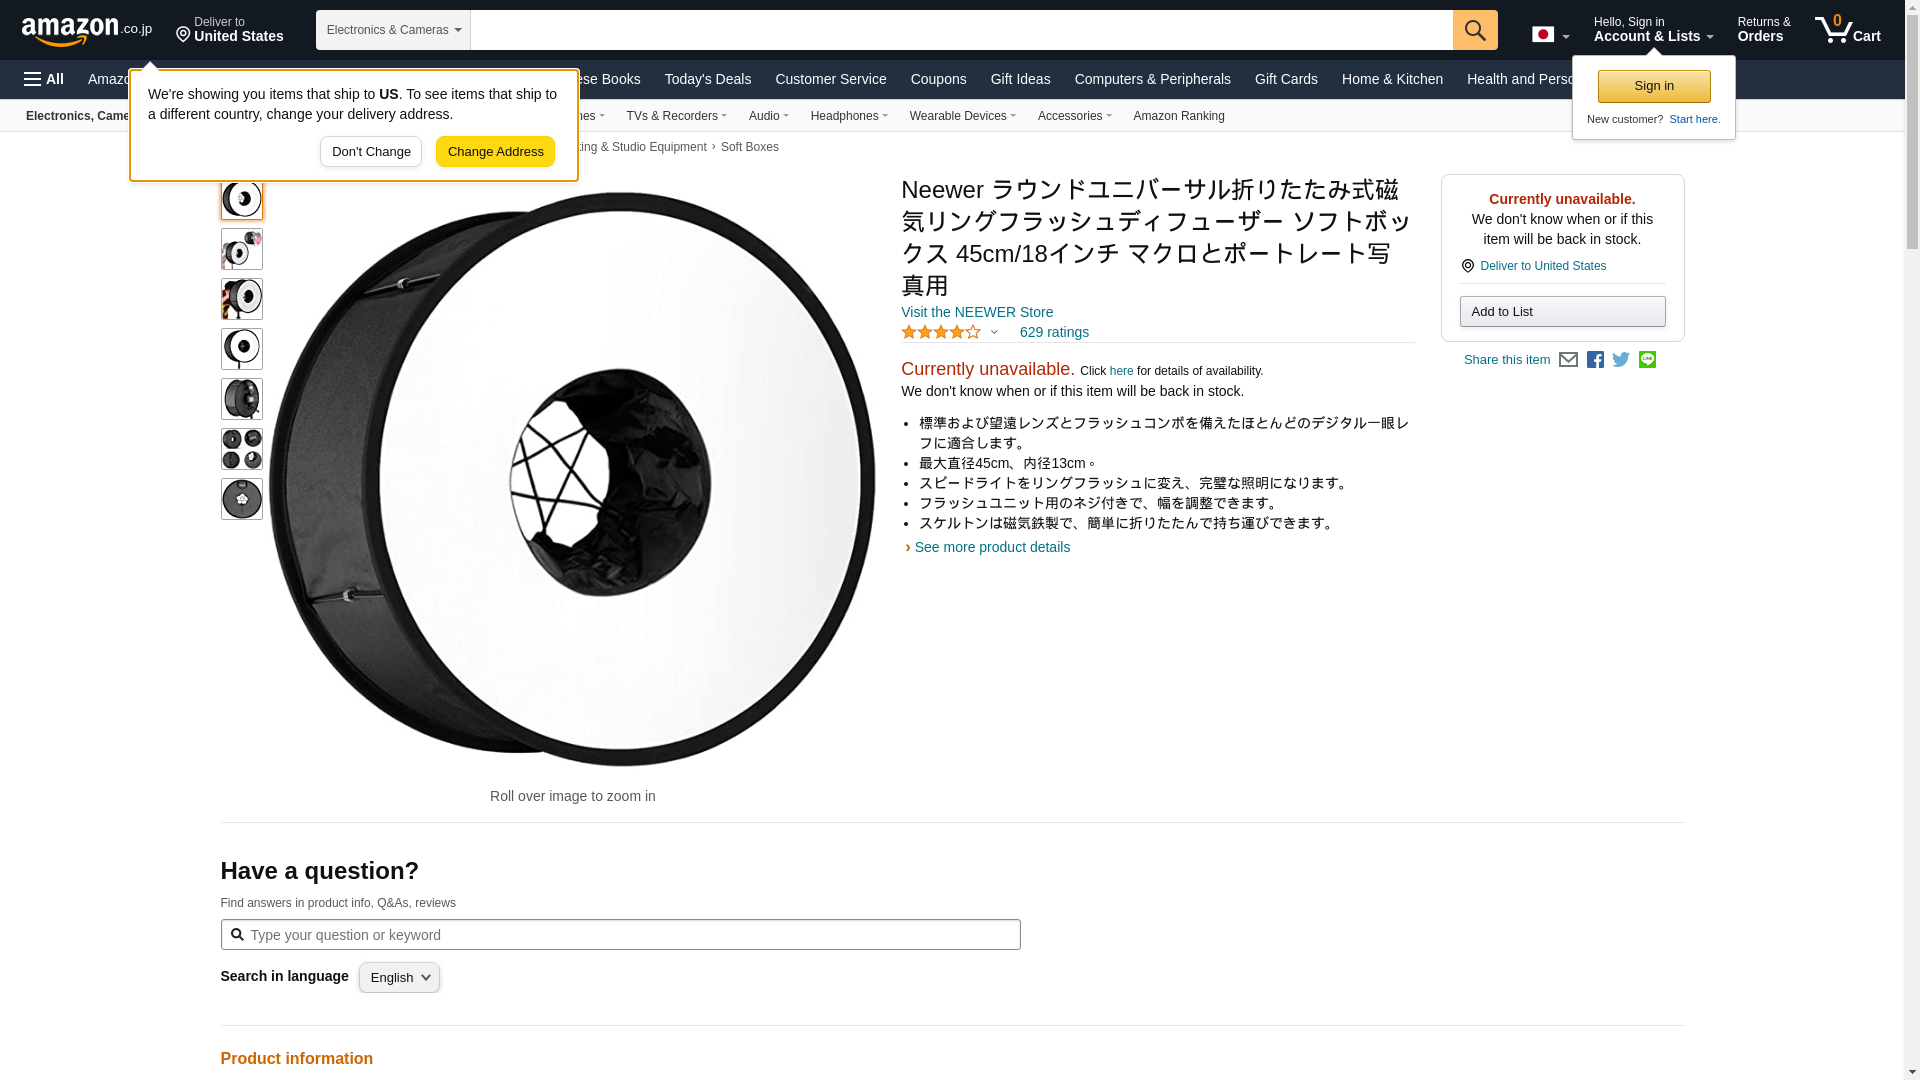This screenshot has height=1080, width=1920.
Task: Expand the star rating breakdown
Action: click(949, 332)
